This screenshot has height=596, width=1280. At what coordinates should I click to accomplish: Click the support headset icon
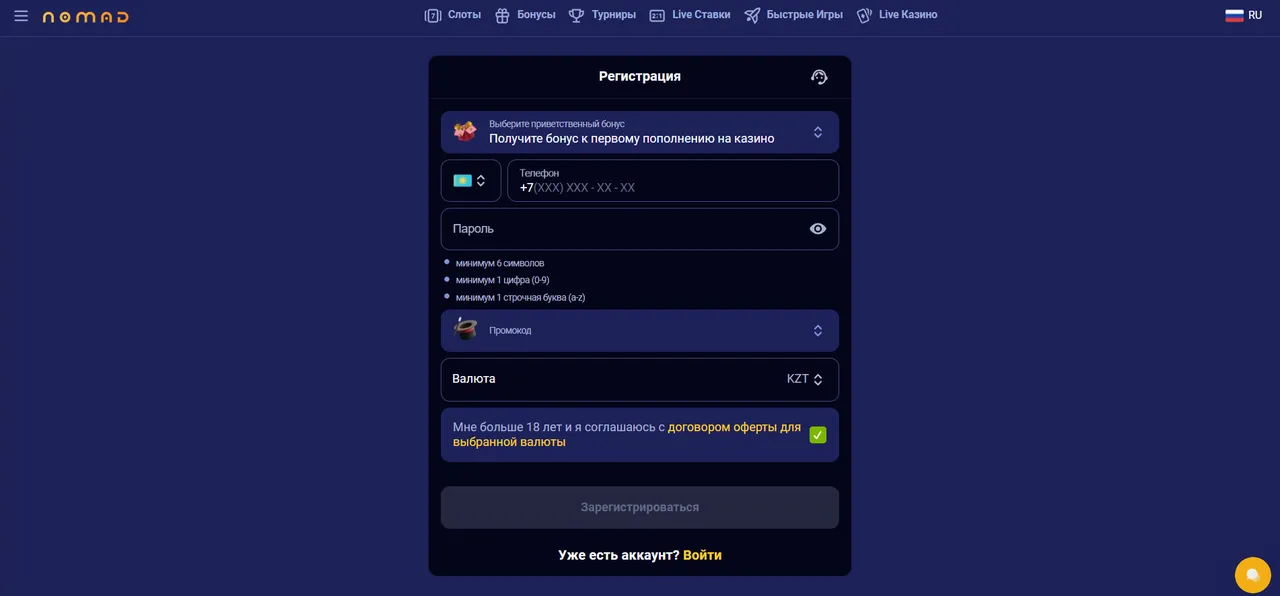point(819,77)
